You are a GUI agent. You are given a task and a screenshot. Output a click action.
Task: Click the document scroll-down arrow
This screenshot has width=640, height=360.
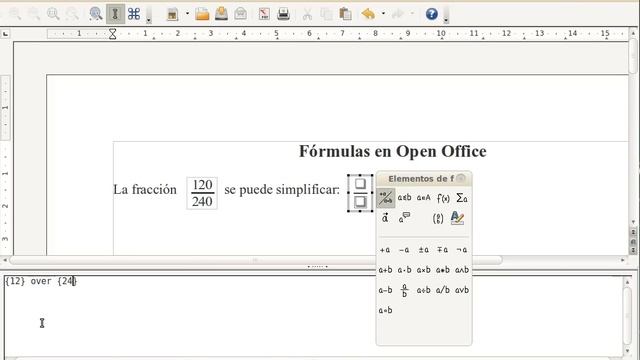click(x=633, y=222)
